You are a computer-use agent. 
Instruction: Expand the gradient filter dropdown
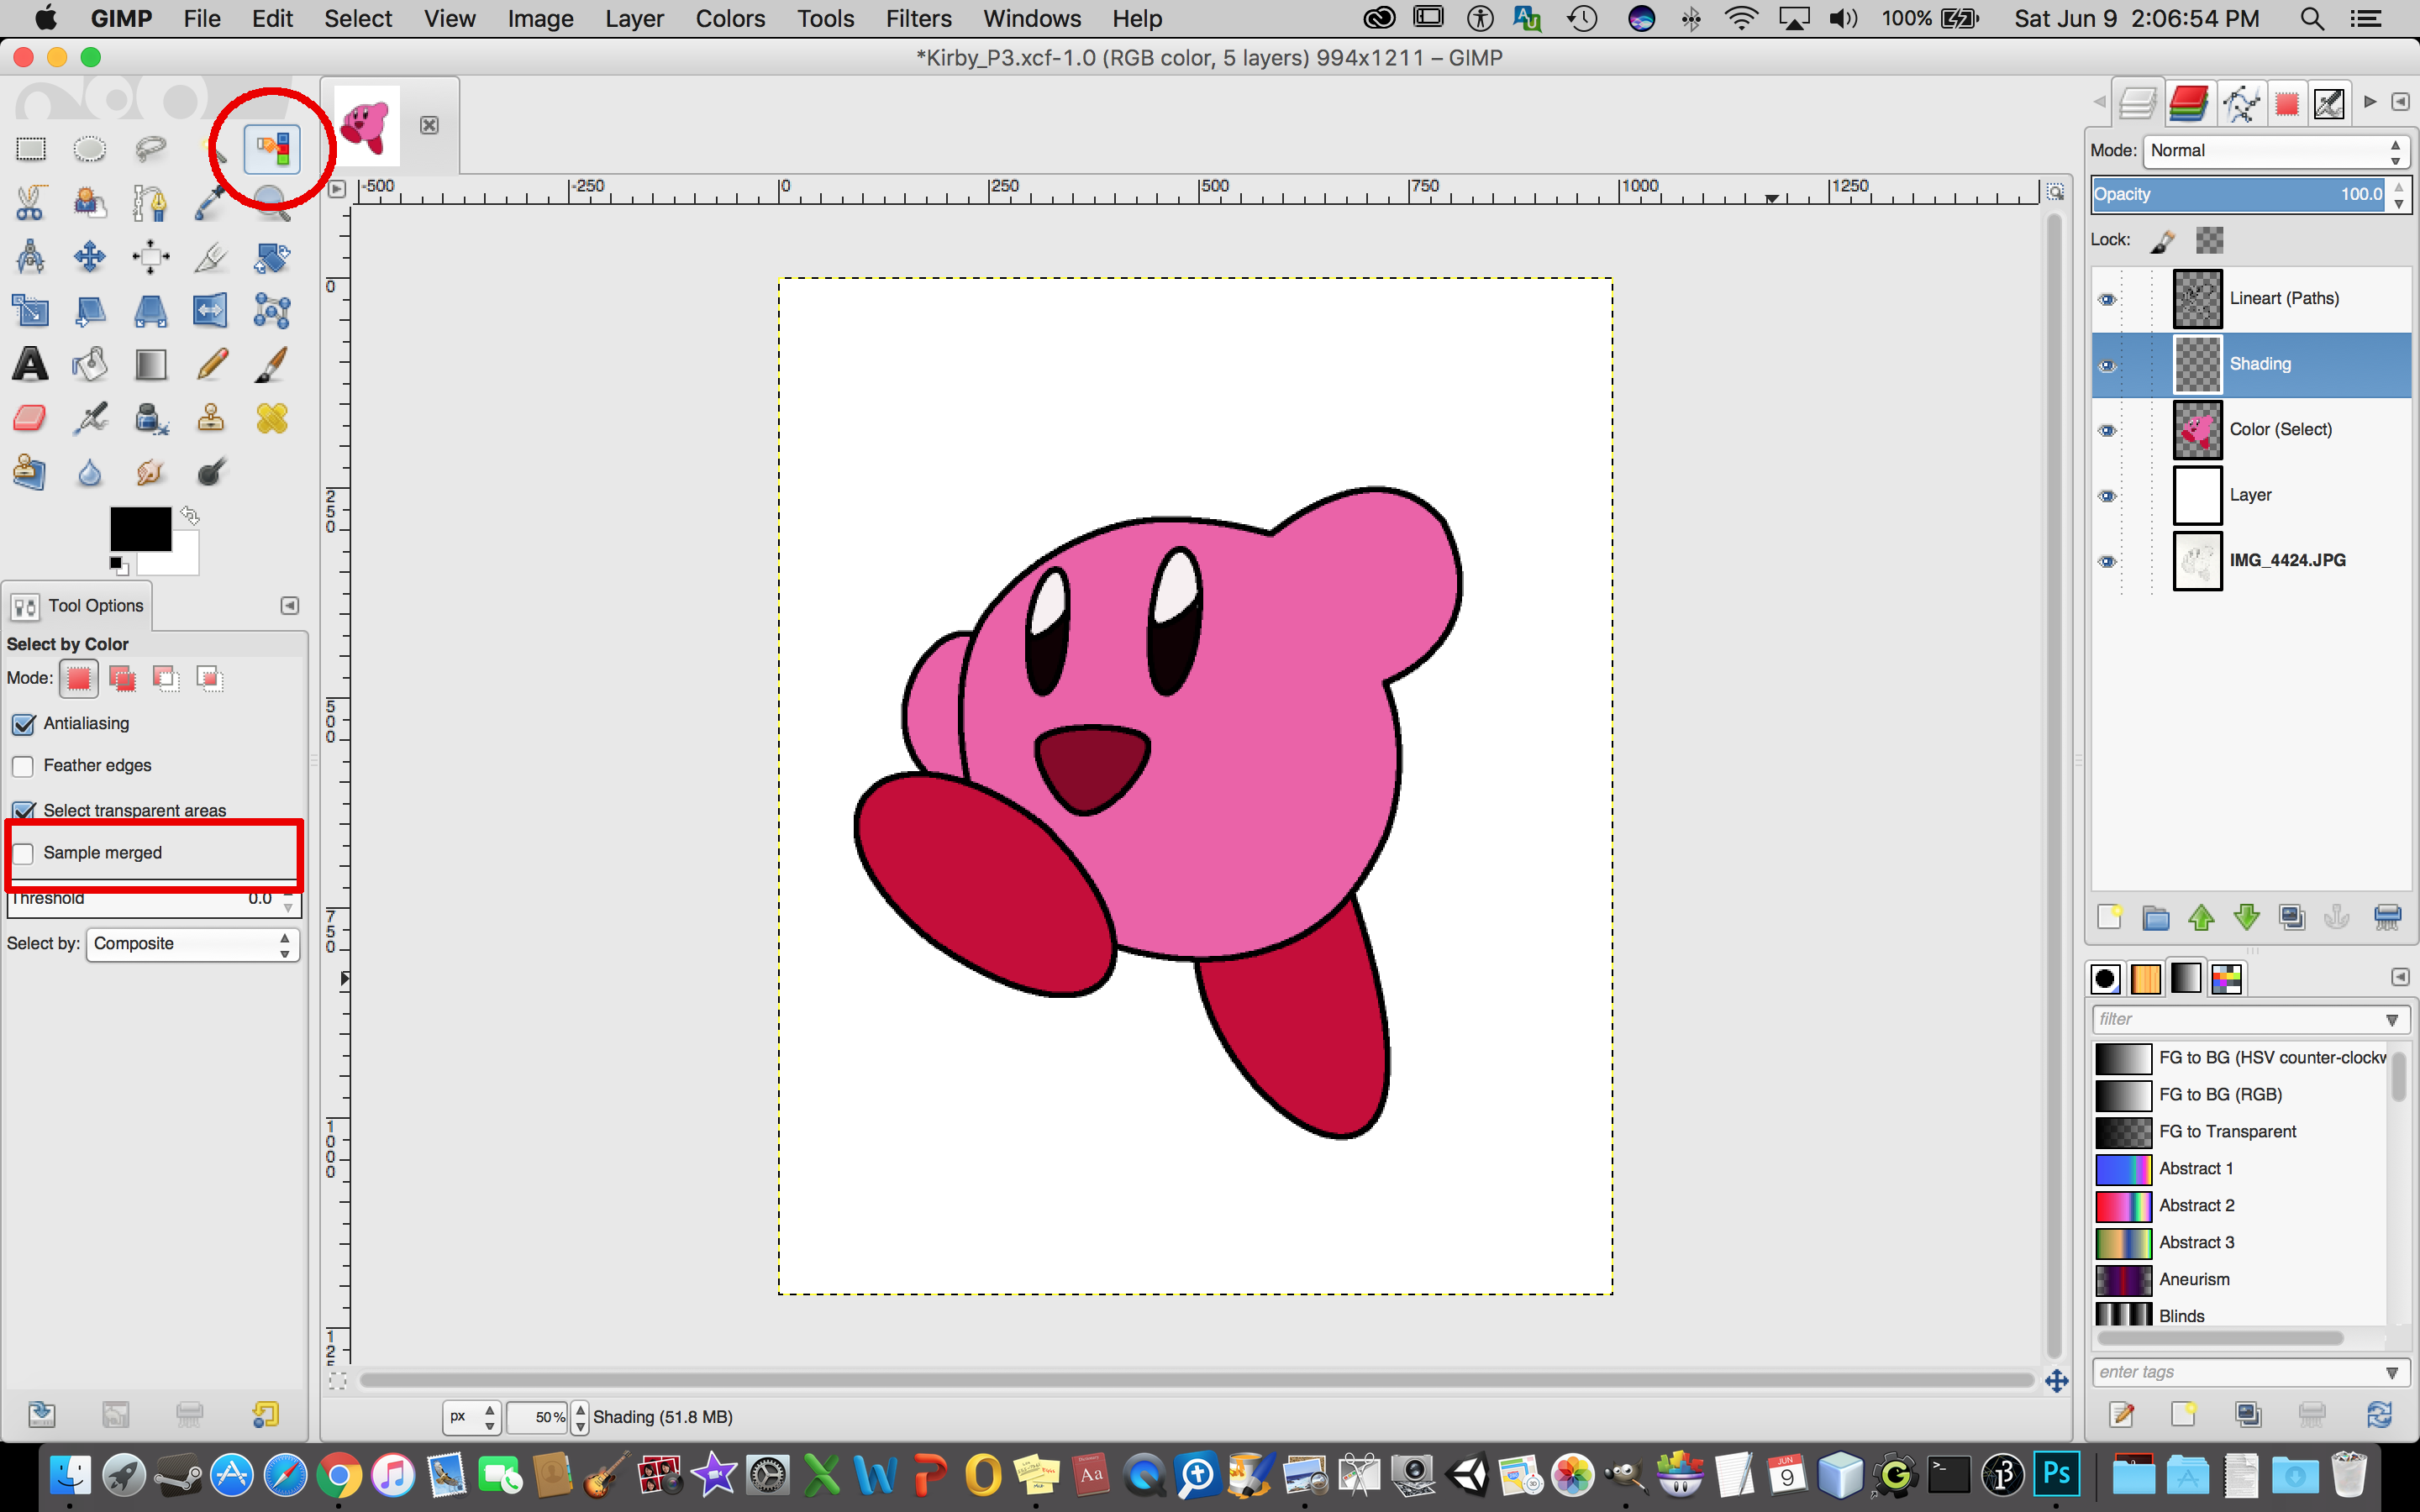click(x=2392, y=1020)
